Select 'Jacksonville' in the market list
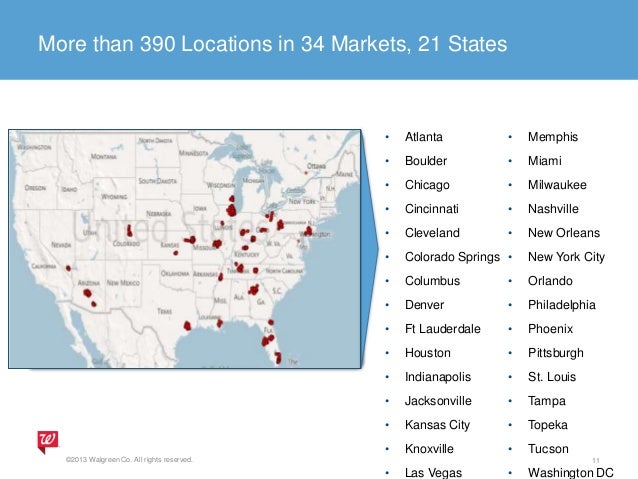 pos(438,401)
